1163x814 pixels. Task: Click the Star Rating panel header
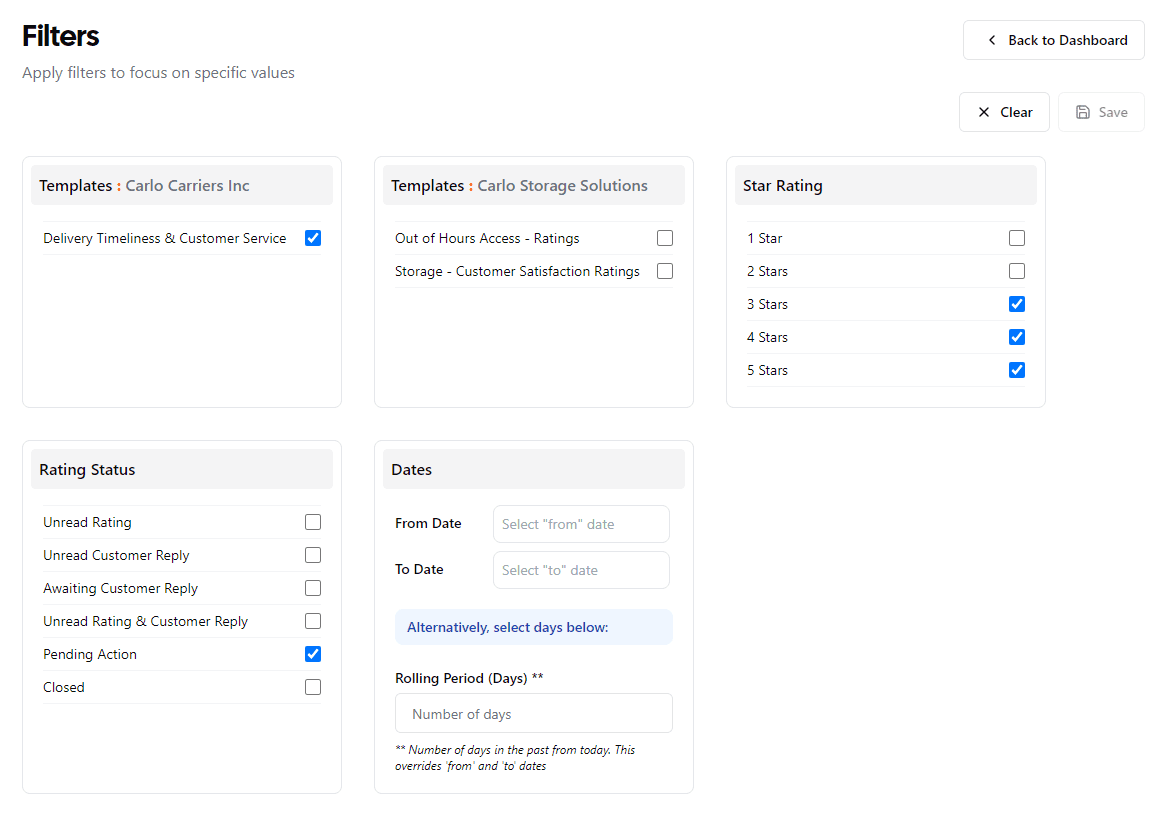886,186
